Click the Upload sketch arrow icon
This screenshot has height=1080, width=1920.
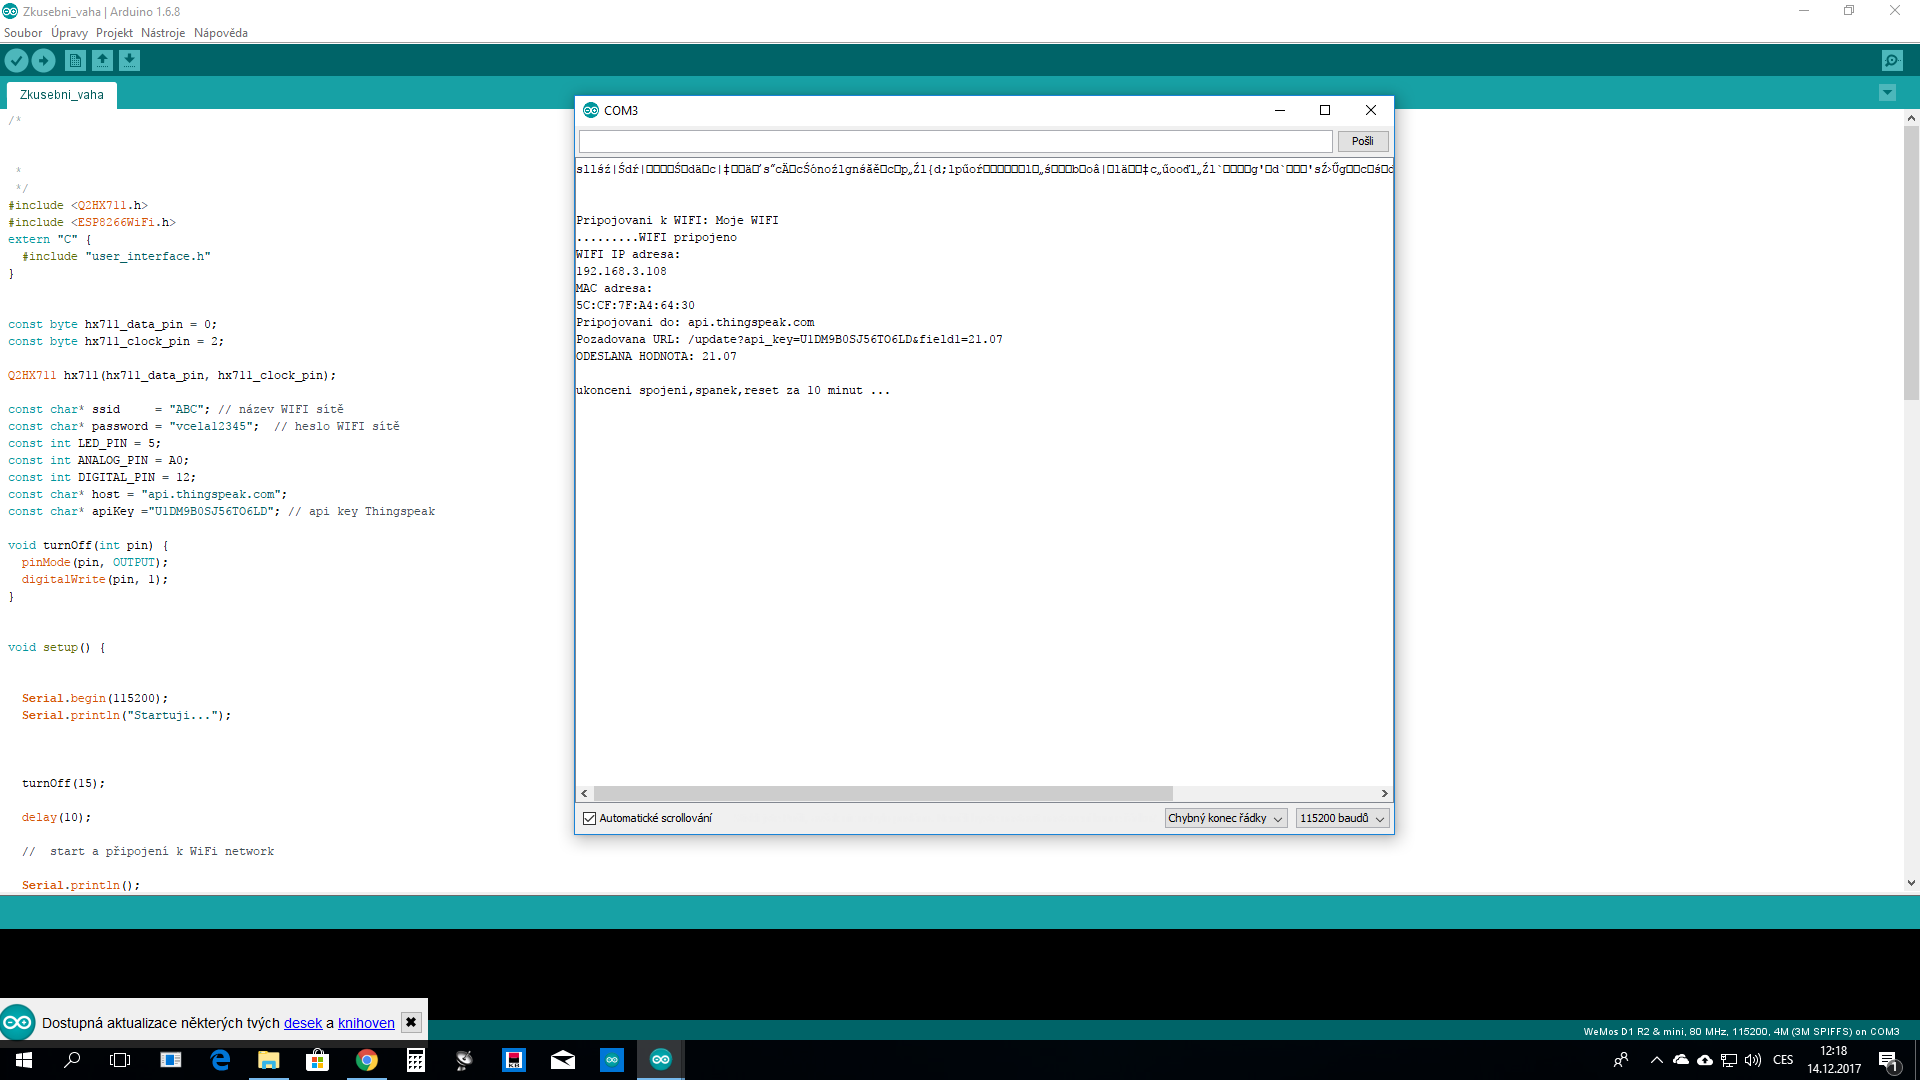43,61
